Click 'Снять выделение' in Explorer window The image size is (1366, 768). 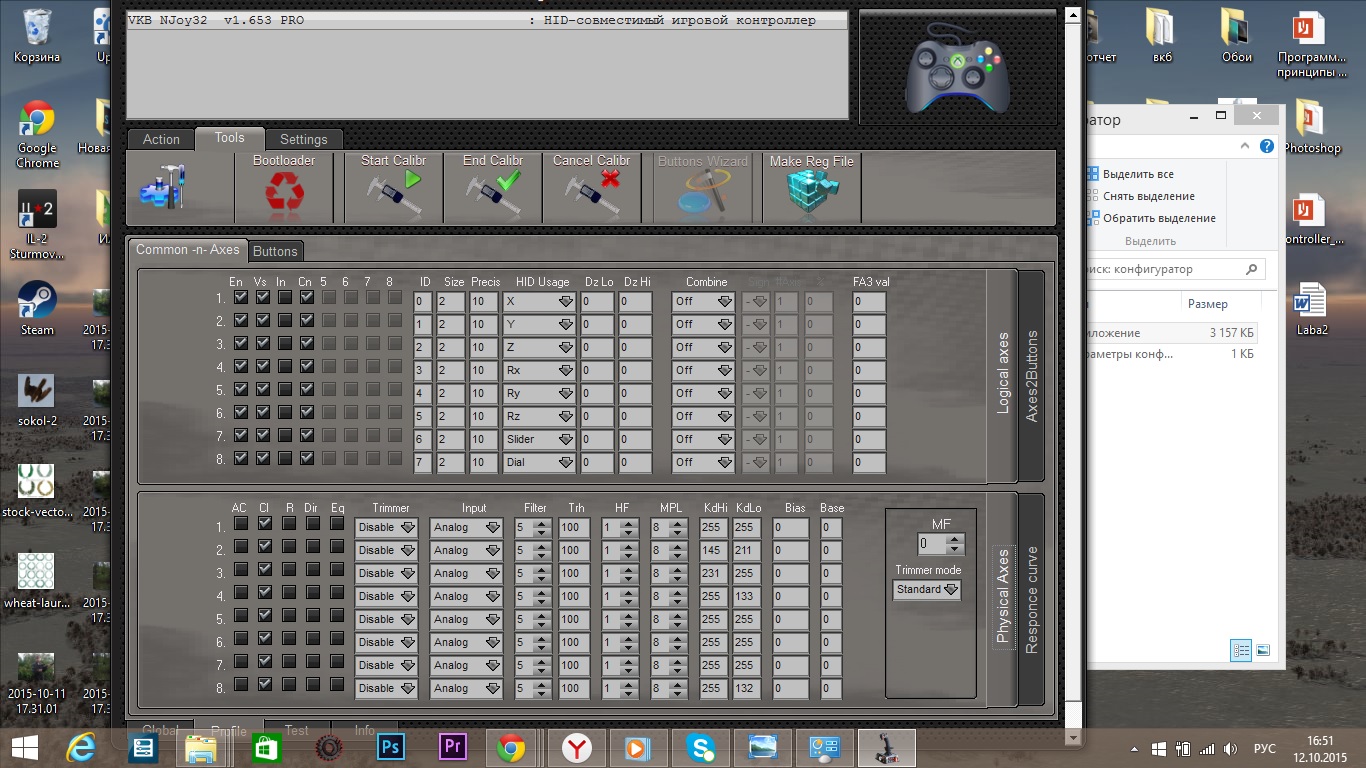click(x=1148, y=196)
